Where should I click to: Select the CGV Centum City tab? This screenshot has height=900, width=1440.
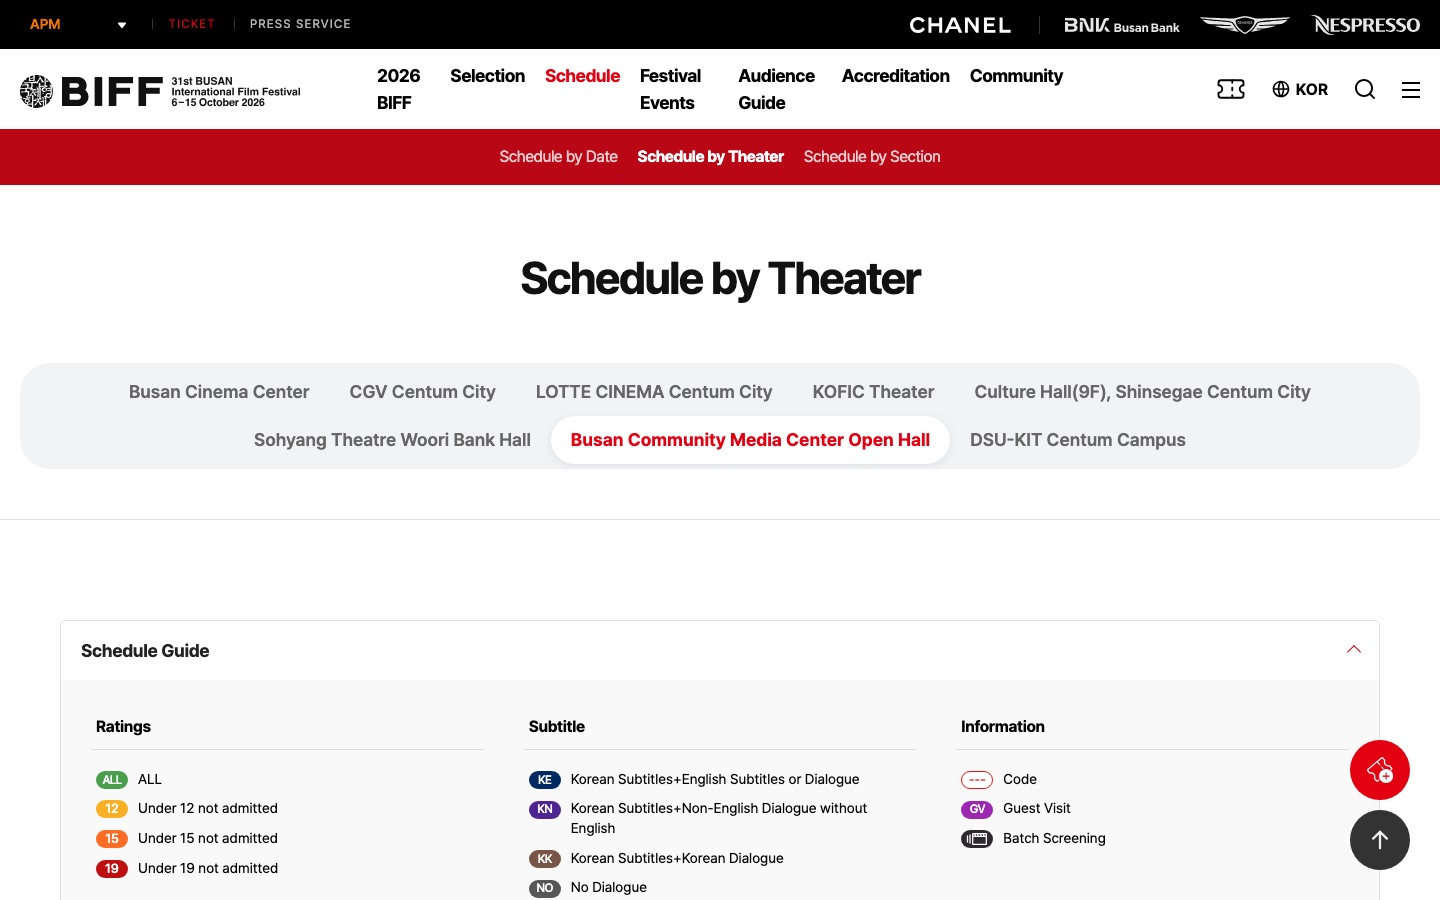point(422,392)
